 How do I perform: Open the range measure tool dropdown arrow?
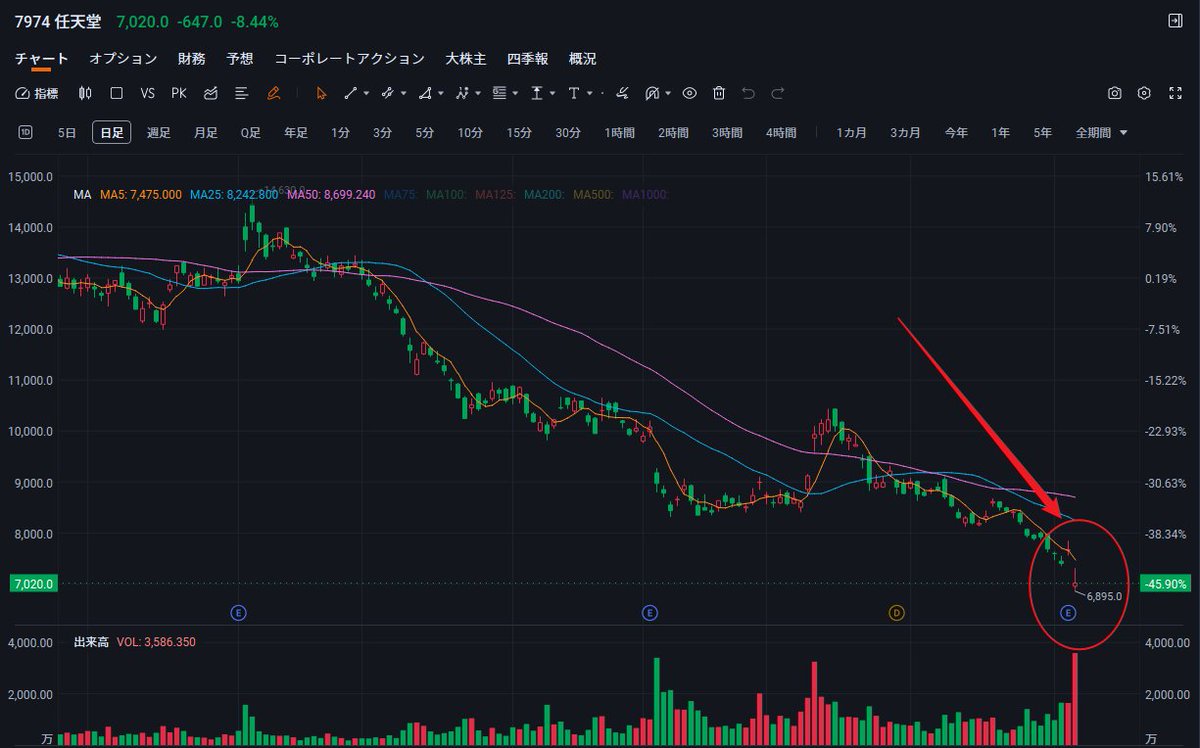(553, 93)
